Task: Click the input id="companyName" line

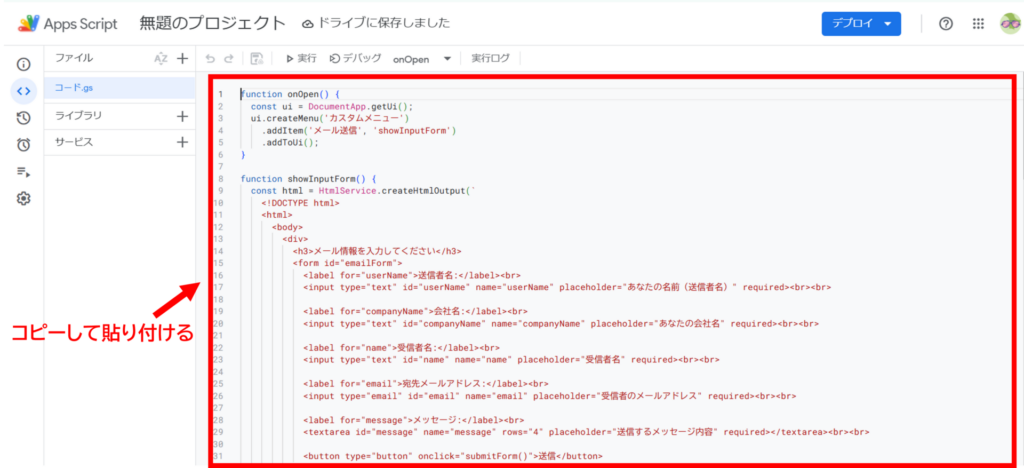Action: (561, 323)
